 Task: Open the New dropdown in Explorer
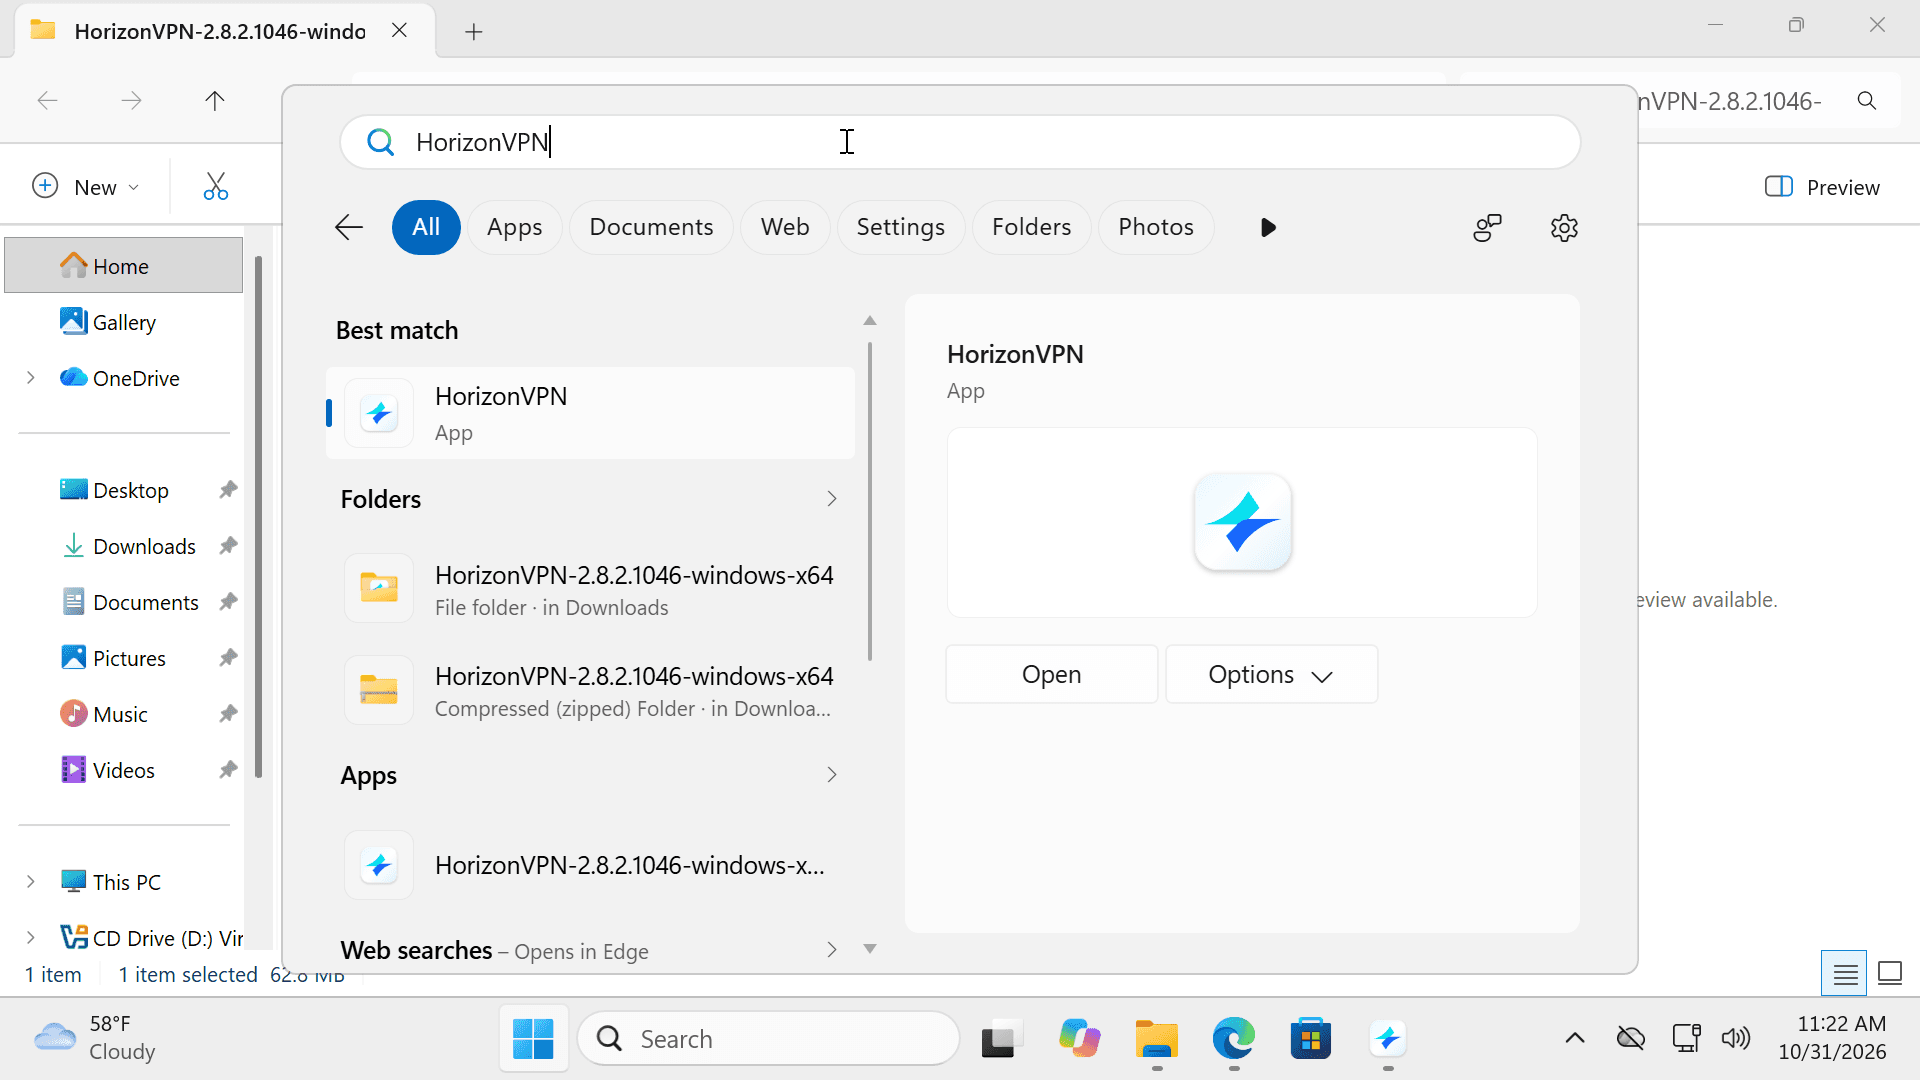click(x=86, y=187)
